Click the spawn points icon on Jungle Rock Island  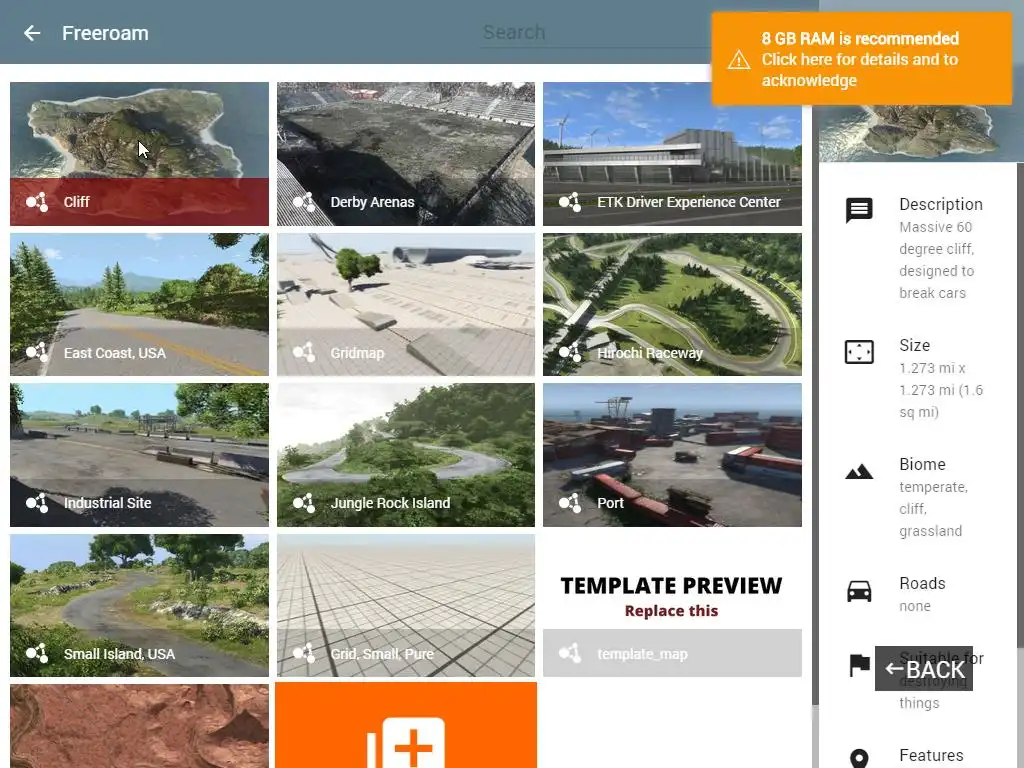click(304, 503)
